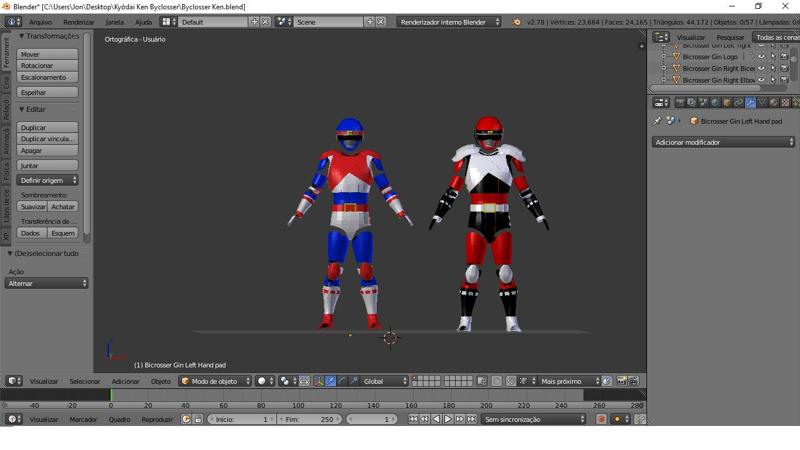Click the record button in timeline header
Screen dimensions: 800x450
click(x=601, y=419)
